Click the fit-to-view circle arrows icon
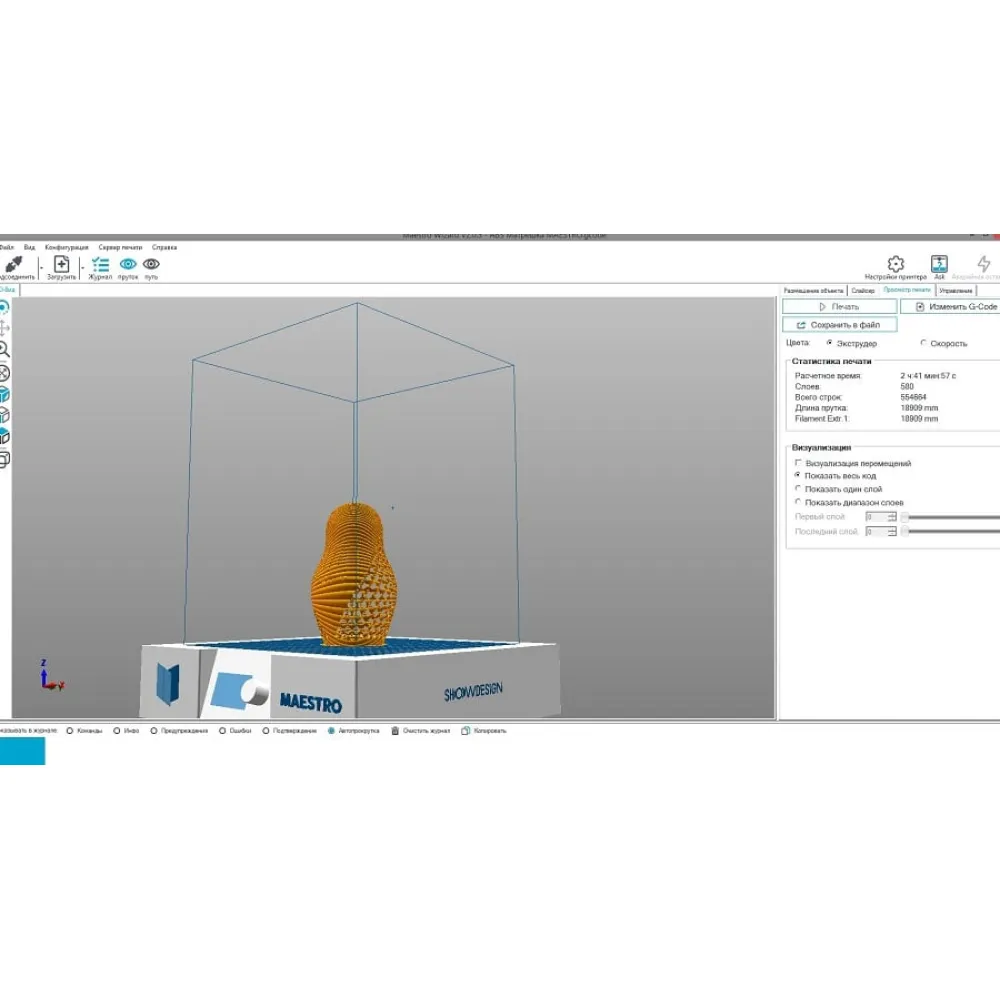1000x1000 pixels. pyautogui.click(x=4, y=373)
